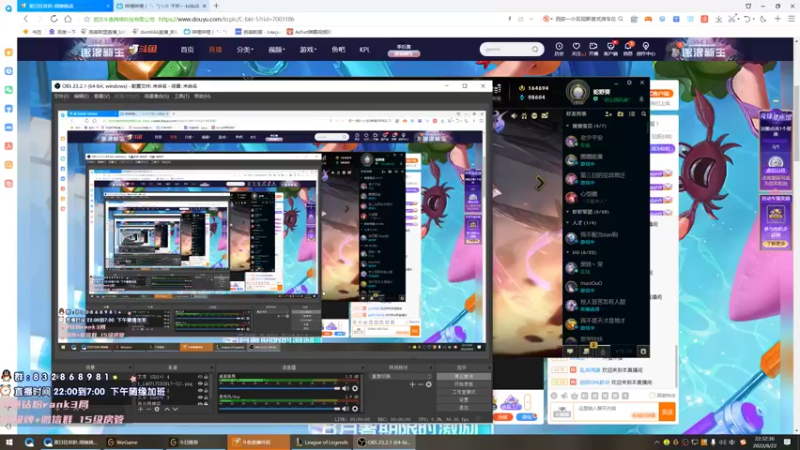Image resolution: width=800 pixels, height=450 pixels.
Task: Open Douyu 游戏 dropdown in navigation
Action: [308, 49]
